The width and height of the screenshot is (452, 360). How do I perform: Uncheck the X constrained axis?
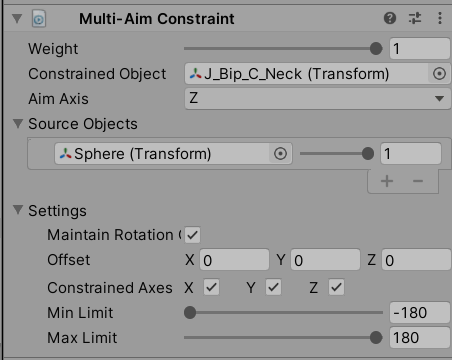point(212,287)
